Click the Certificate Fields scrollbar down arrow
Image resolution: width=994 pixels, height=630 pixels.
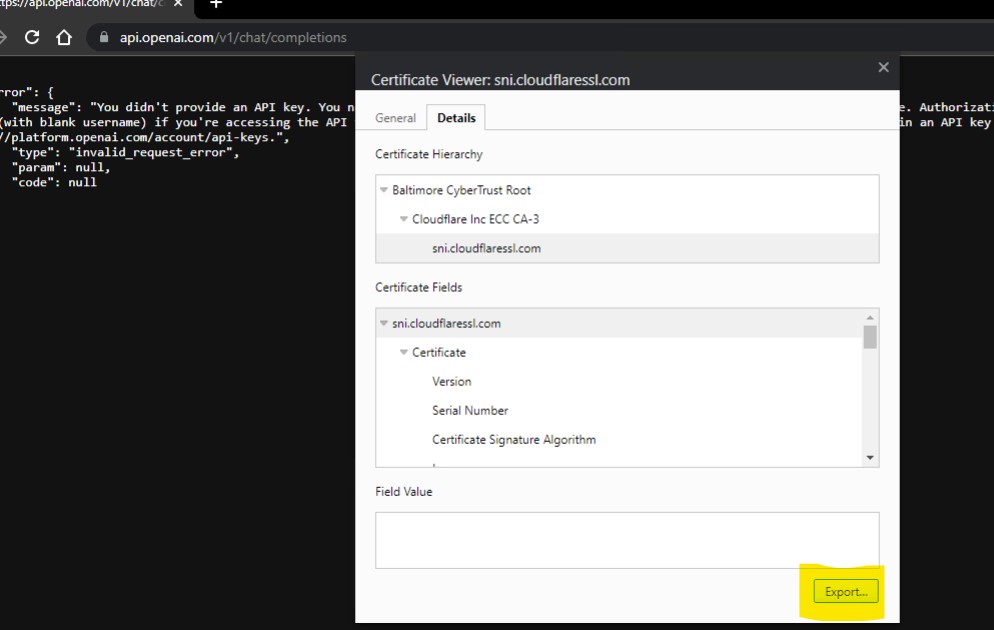(870, 457)
